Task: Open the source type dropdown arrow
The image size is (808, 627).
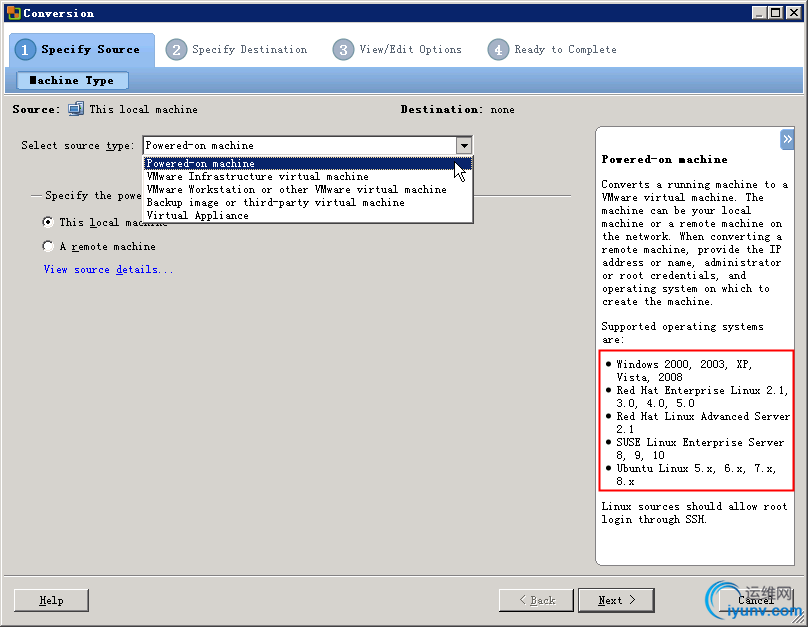Action: (x=464, y=145)
